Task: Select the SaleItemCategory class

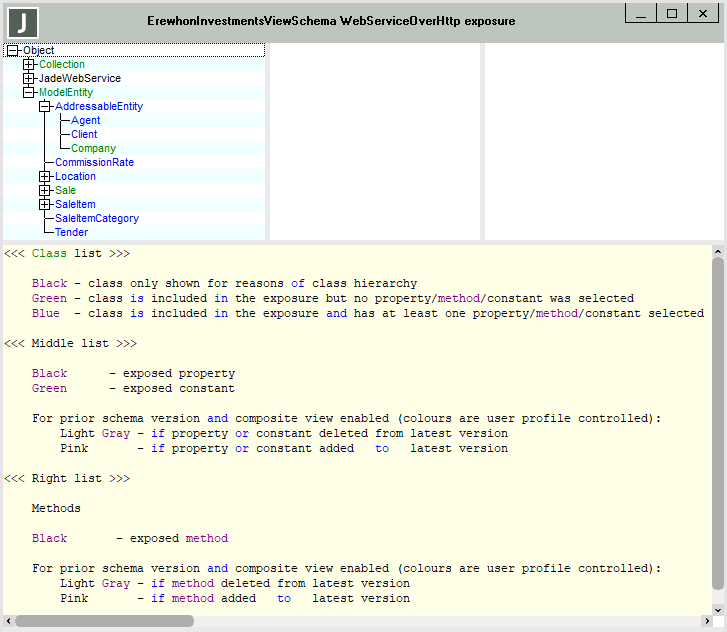Action: point(97,219)
